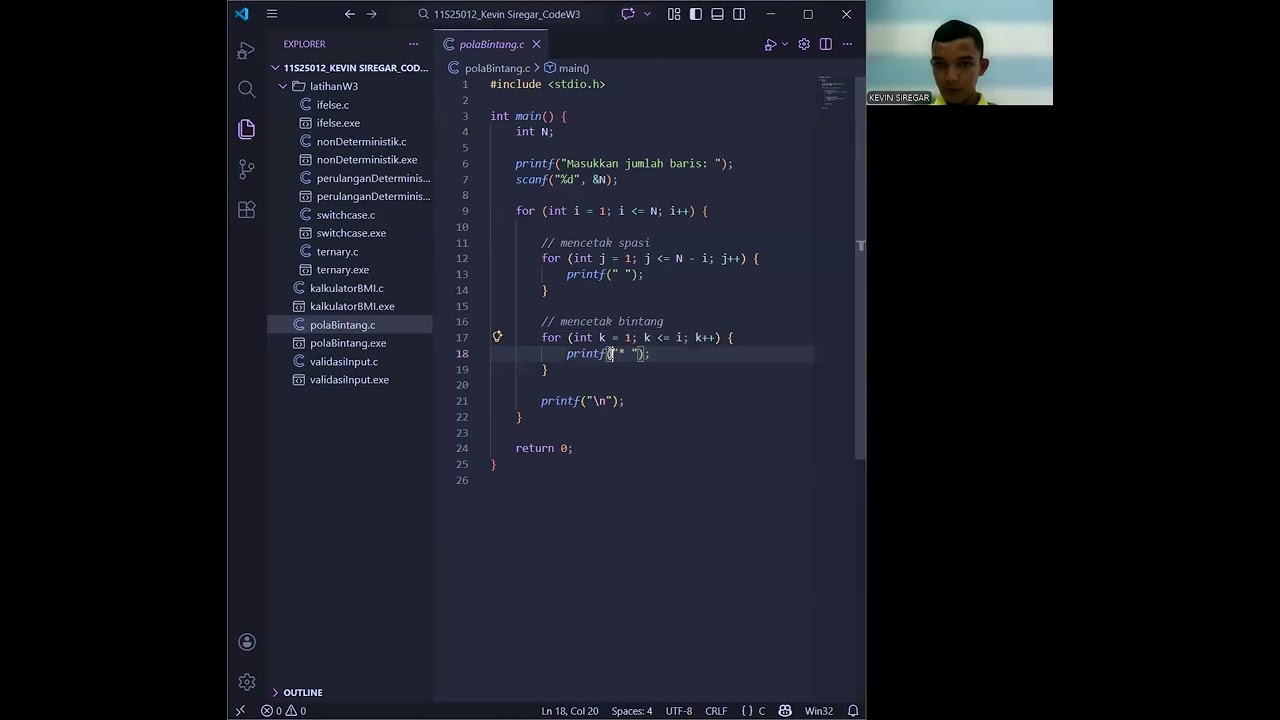Select the Explorer files icon
The height and width of the screenshot is (720, 1280).
click(x=247, y=129)
